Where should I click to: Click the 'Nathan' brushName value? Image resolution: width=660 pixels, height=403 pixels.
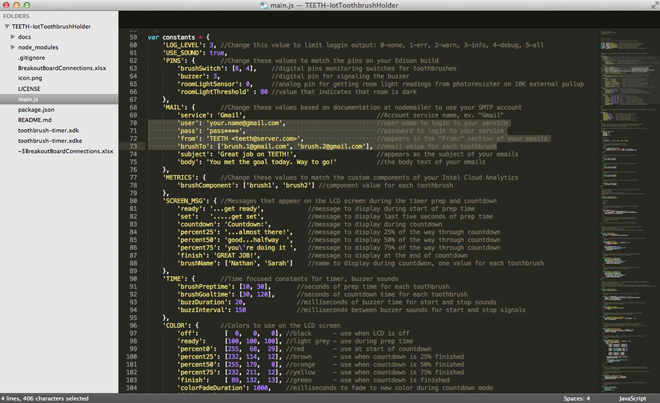(240, 263)
